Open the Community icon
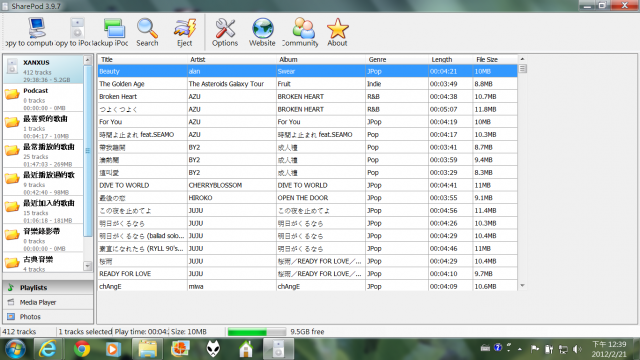 [x=300, y=32]
